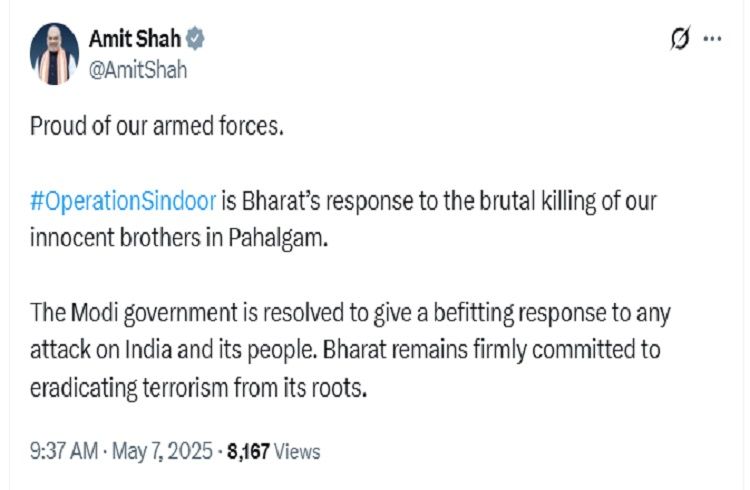Click the May 7, 2025 date
The height and width of the screenshot is (490, 750).
pos(162,451)
